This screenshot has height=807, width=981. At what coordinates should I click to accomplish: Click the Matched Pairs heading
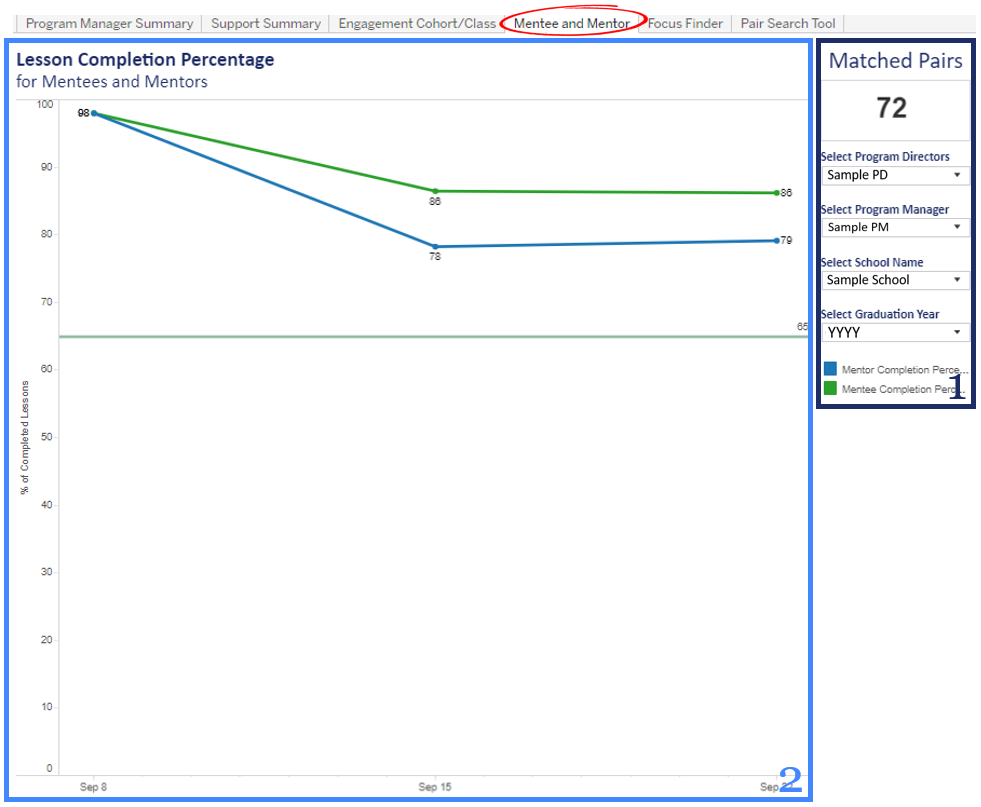(895, 61)
